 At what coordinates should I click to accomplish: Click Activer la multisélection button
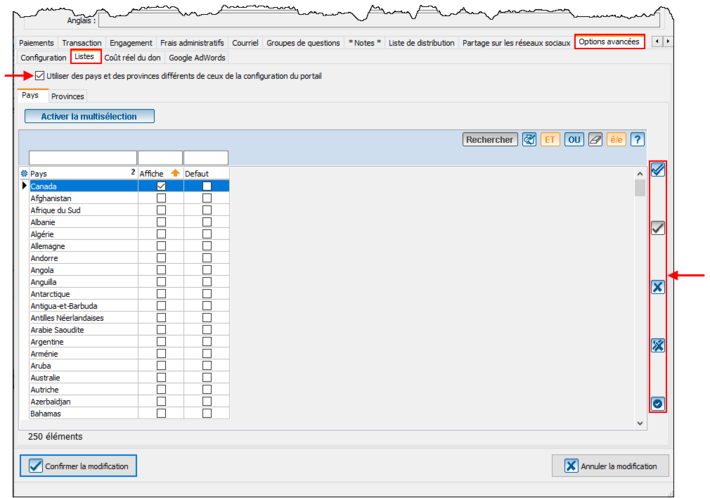pyautogui.click(x=89, y=116)
